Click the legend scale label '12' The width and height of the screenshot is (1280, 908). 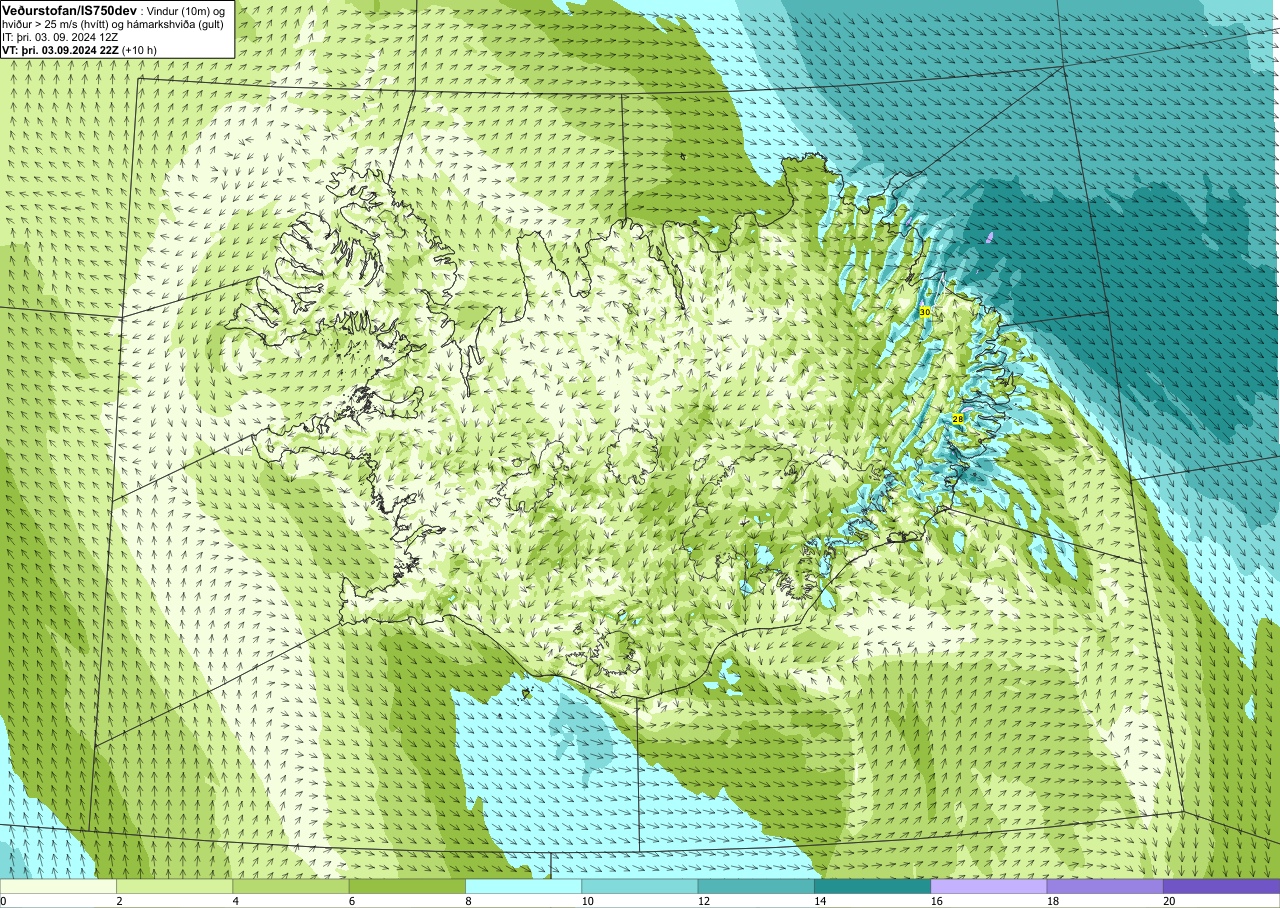pos(704,901)
